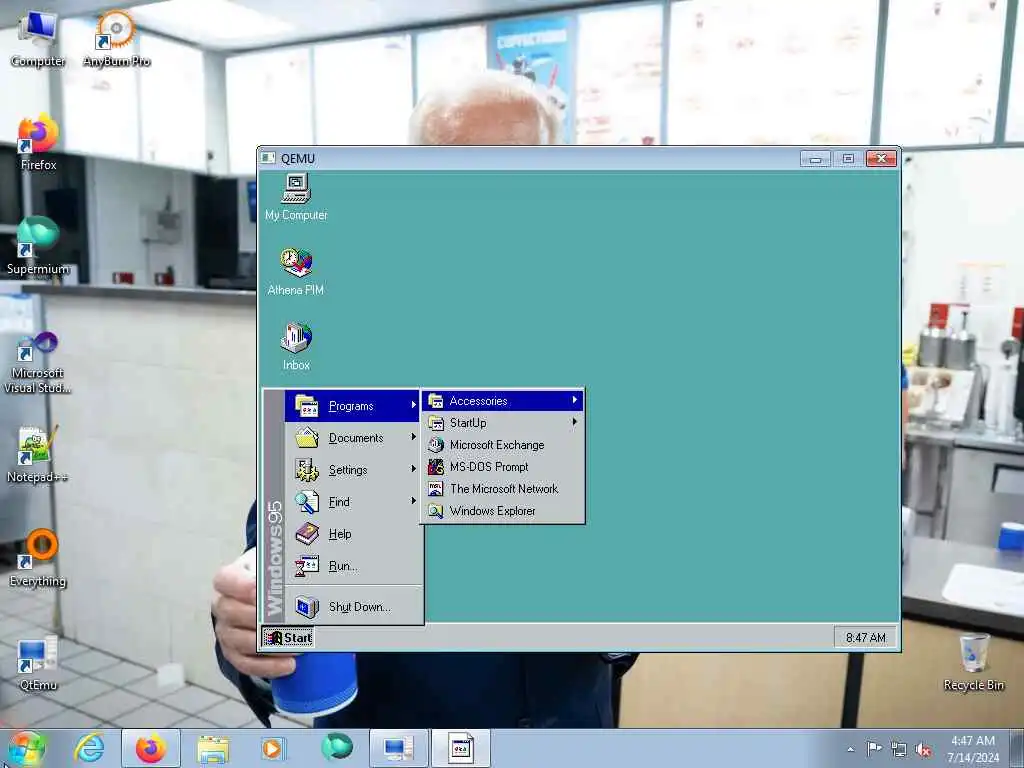Launch MS-DOS Prompt from Programs

point(503,467)
